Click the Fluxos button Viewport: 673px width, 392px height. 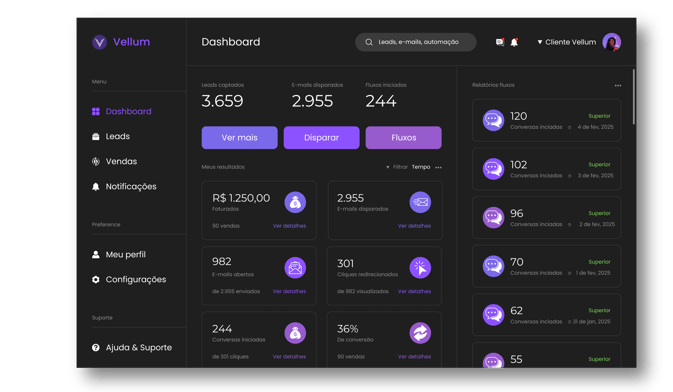403,138
